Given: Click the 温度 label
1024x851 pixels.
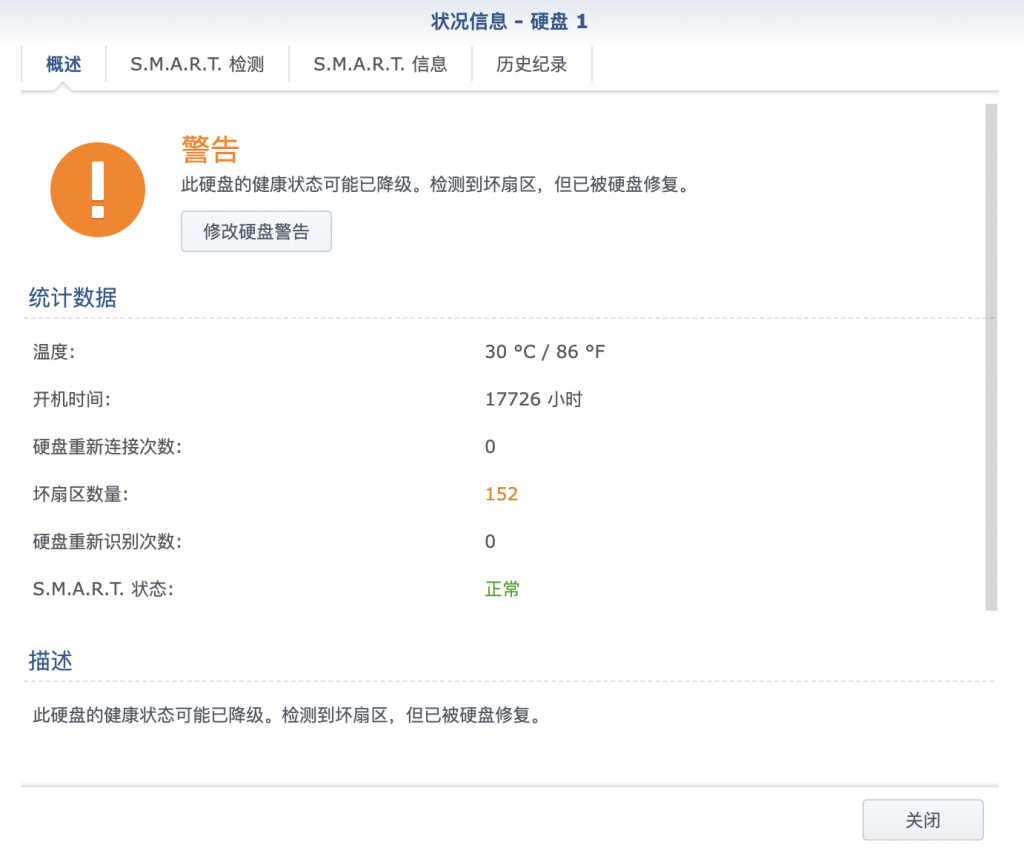Looking at the screenshot, I should (x=53, y=352).
